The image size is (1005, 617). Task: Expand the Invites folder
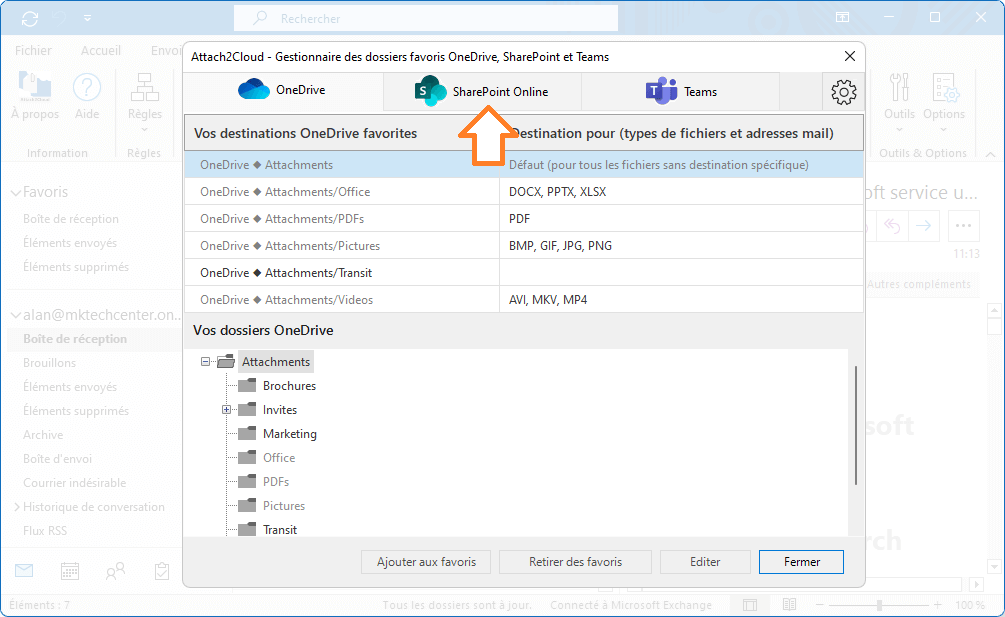225,409
